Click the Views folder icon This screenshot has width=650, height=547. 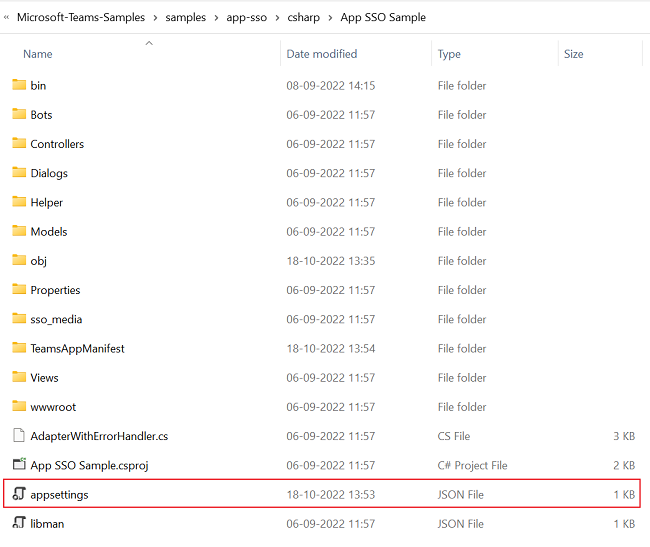[x=19, y=377]
